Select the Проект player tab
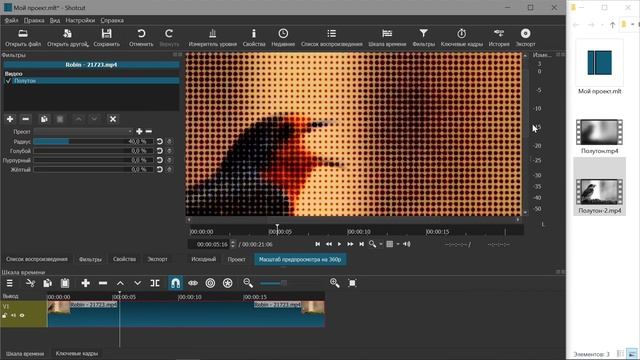This screenshot has width=640, height=360. pos(236,259)
